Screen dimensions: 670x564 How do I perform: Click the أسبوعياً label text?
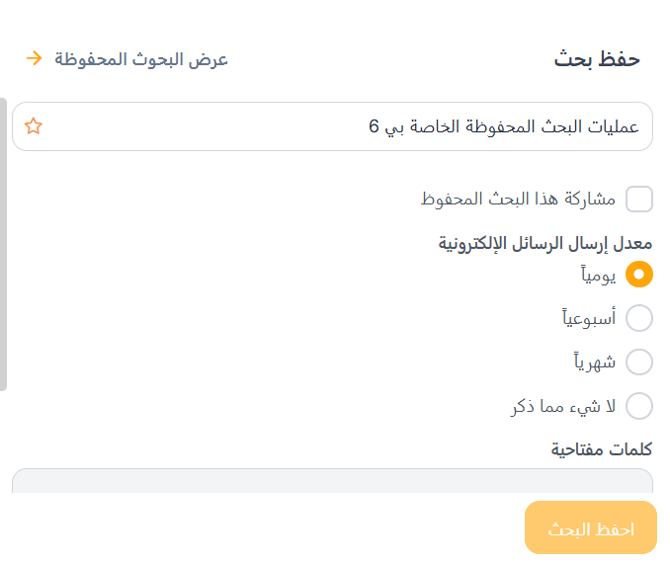tap(589, 318)
